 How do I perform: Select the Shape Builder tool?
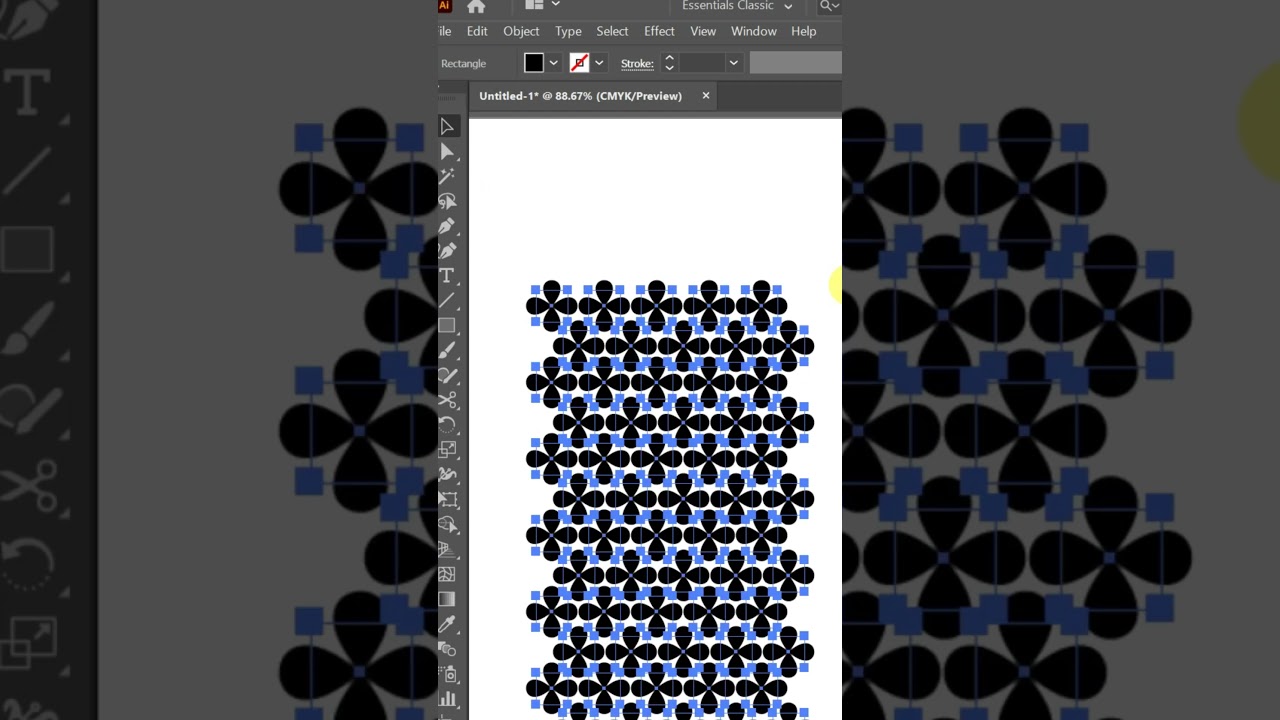coord(447,525)
